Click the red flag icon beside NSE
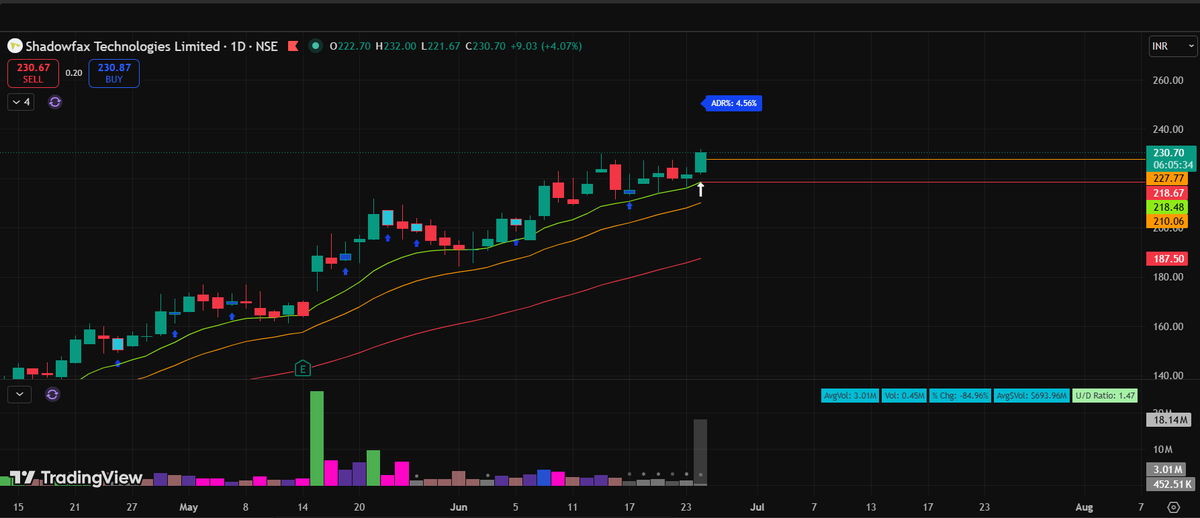1200x518 pixels. click(x=293, y=46)
